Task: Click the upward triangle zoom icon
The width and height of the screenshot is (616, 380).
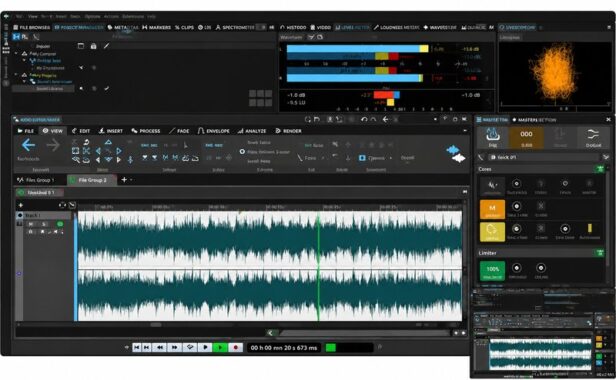Action: coord(108,142)
